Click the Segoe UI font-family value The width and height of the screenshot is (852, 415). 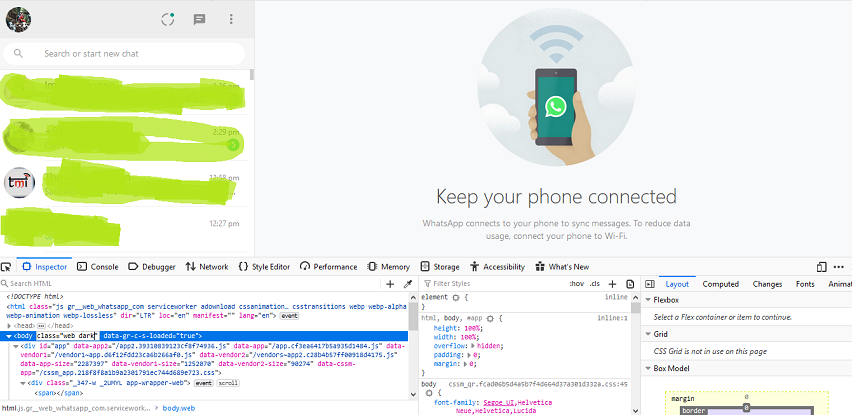[x=498, y=403]
